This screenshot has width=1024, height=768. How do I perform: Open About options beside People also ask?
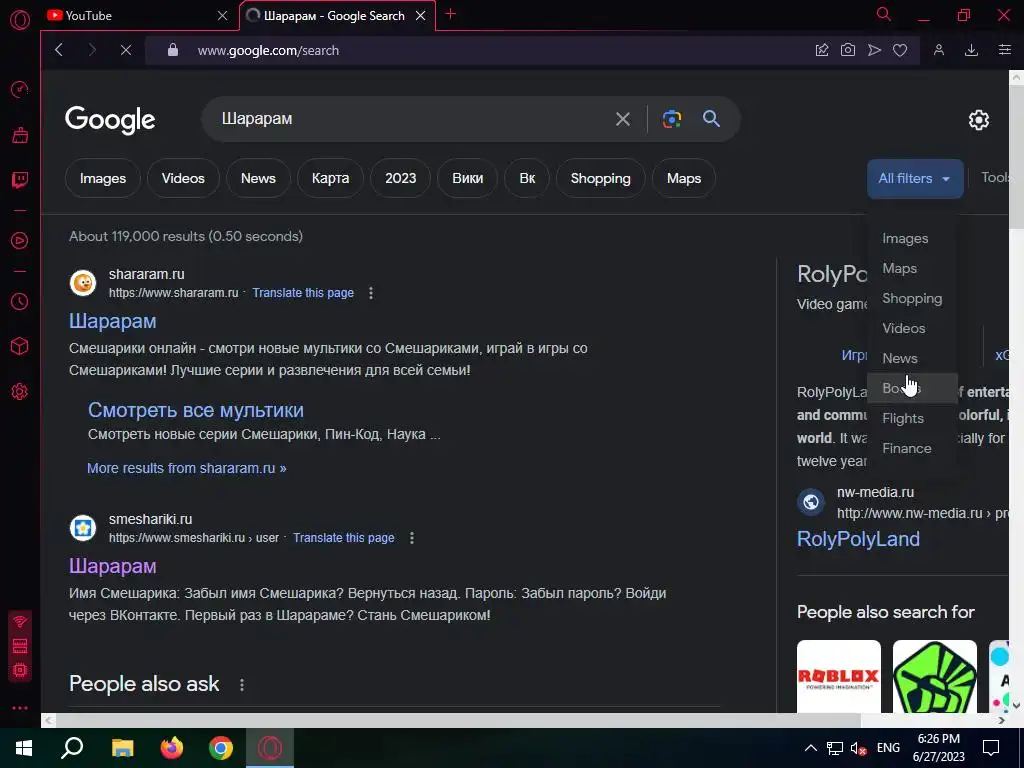(x=242, y=684)
